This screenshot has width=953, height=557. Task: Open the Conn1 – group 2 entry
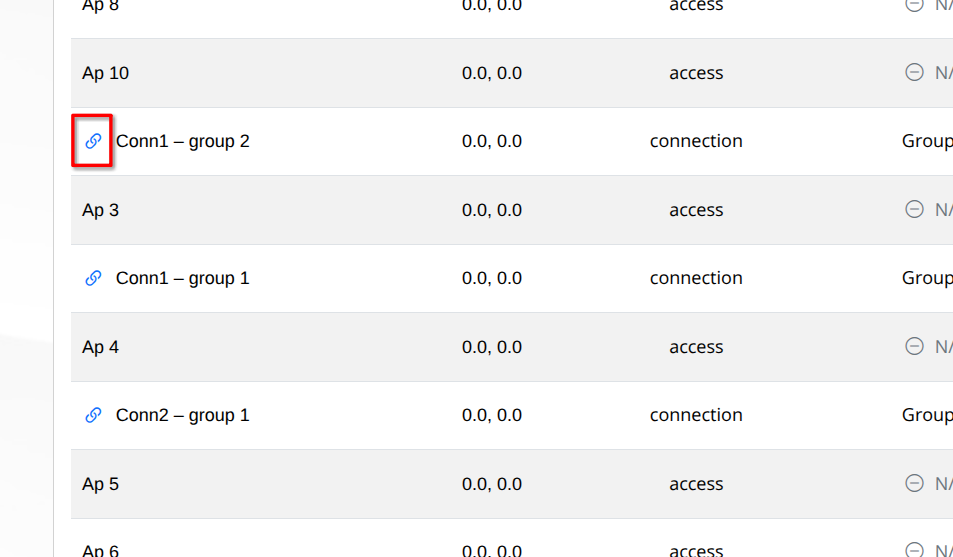point(182,141)
